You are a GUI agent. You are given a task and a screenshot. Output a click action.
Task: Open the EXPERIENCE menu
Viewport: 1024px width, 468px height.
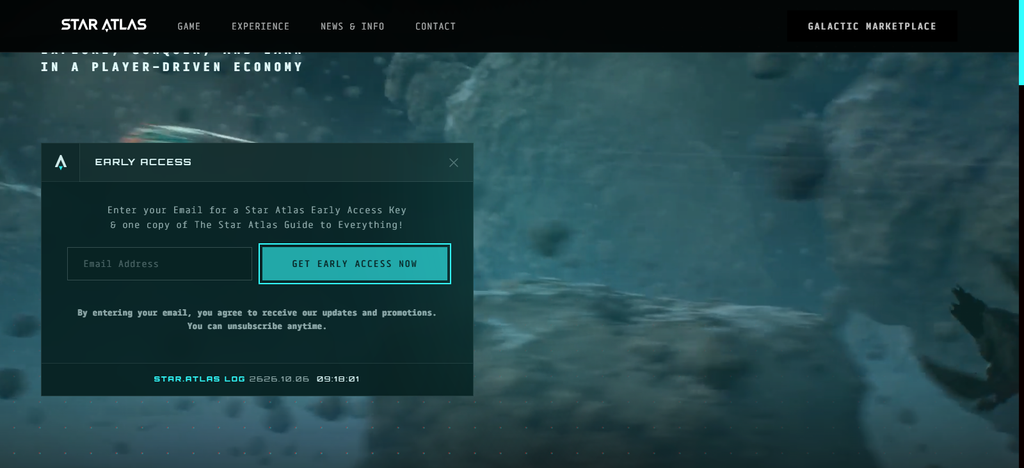pos(260,26)
